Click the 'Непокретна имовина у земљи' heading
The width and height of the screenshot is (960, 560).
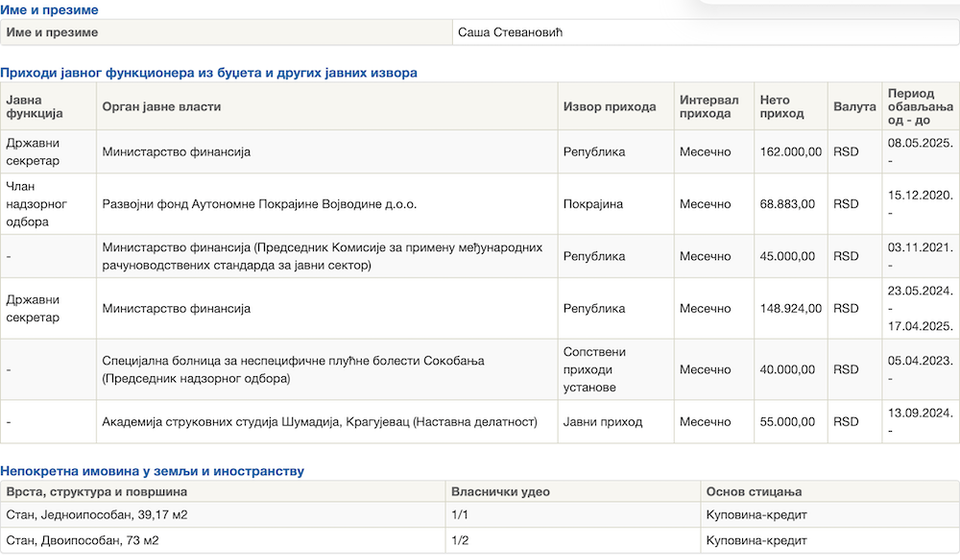coord(152,471)
